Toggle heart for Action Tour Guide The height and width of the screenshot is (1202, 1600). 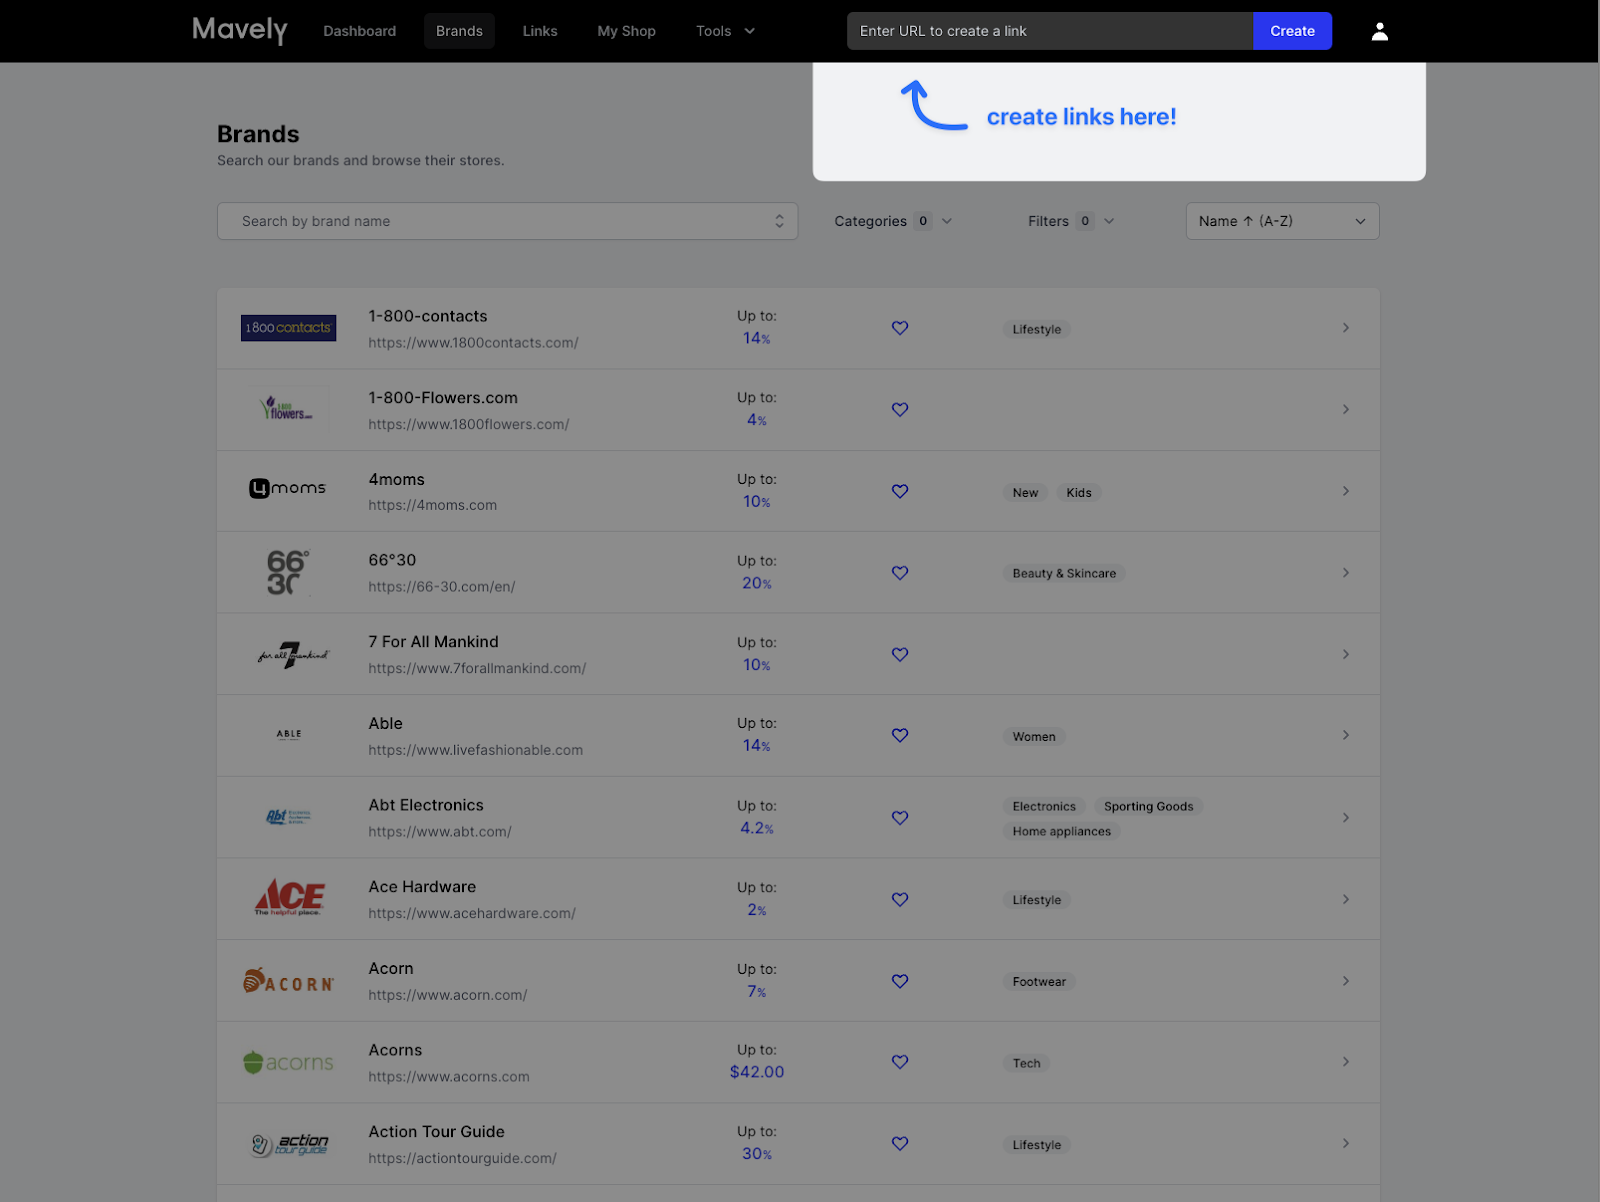point(900,1144)
